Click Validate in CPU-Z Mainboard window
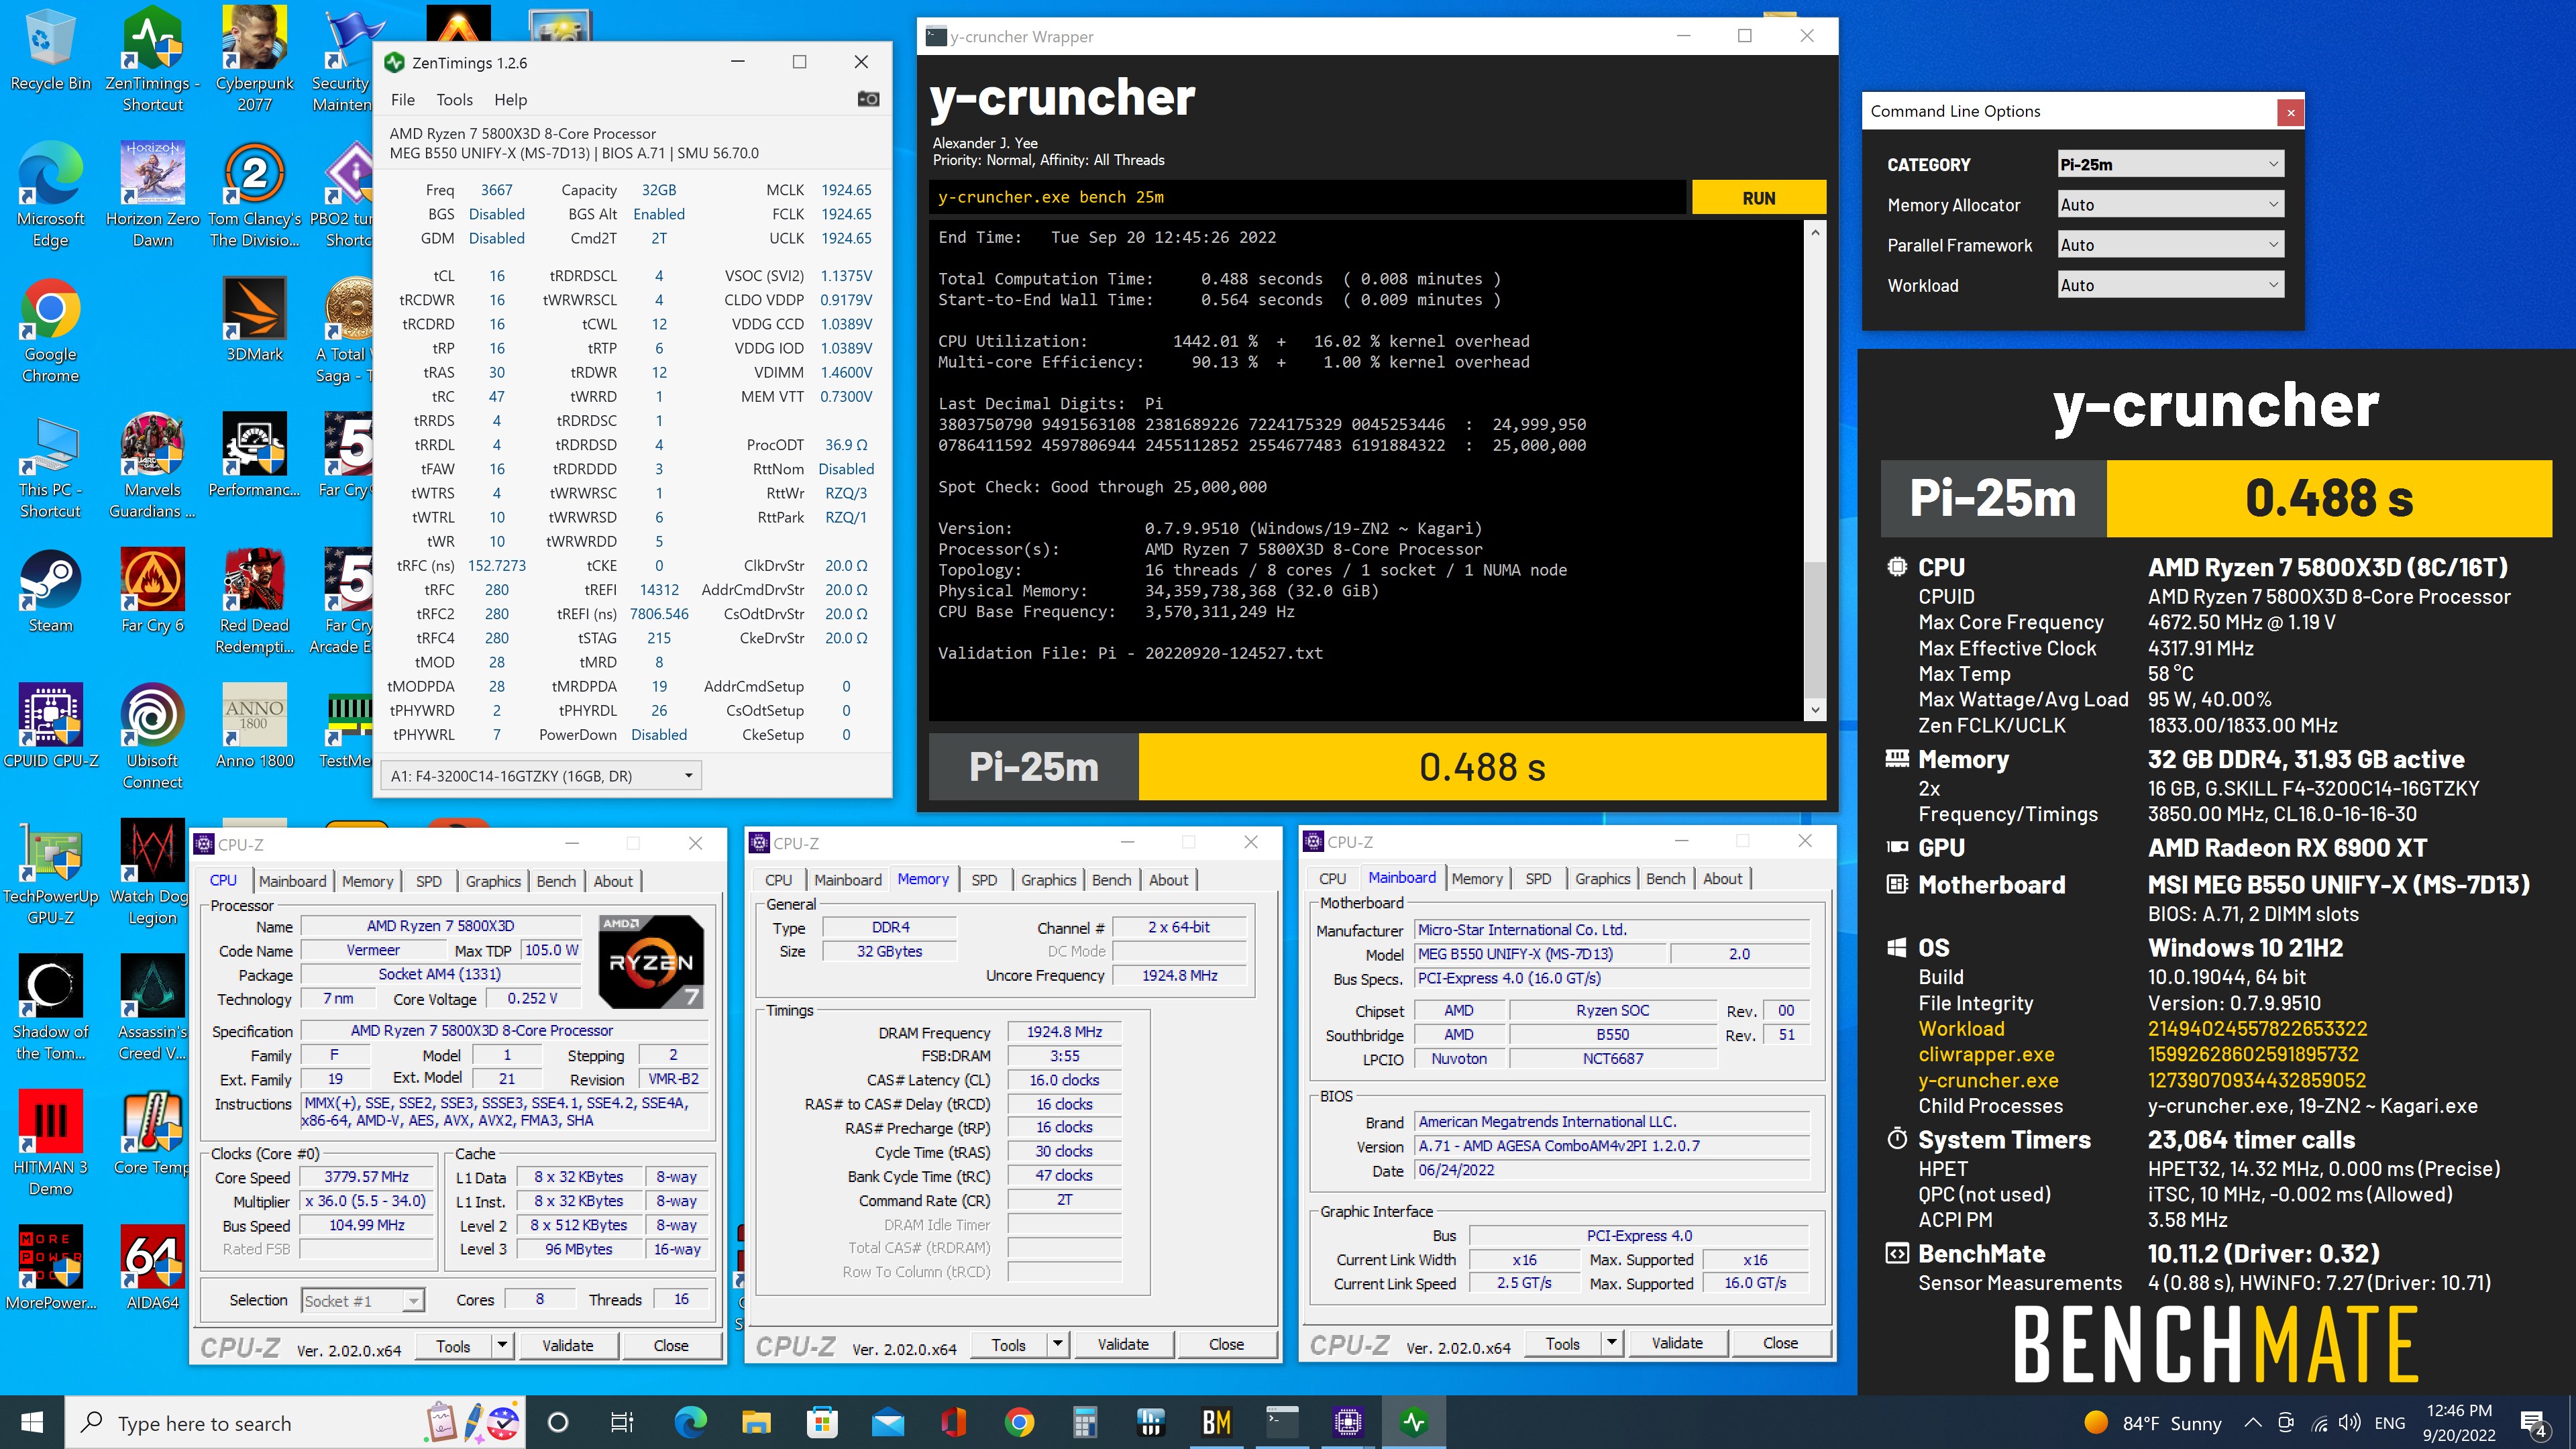The image size is (2576, 1449). pyautogui.click(x=1677, y=1342)
